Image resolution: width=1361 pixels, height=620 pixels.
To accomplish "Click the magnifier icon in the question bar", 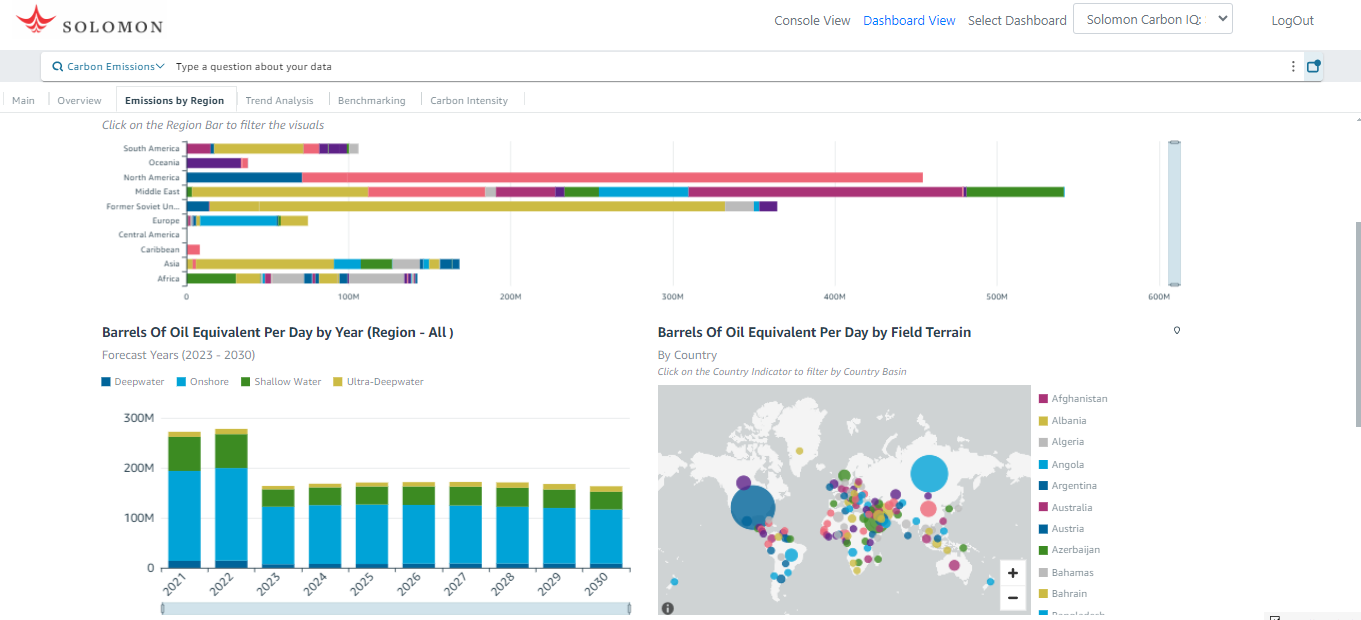I will (58, 67).
